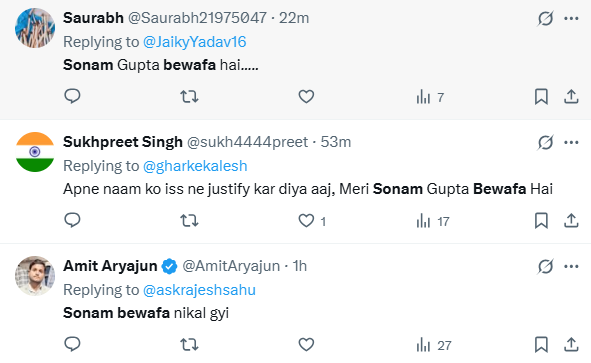Like Saurabh's Sonam Gupta tweet
591x363 pixels.
(x=306, y=96)
